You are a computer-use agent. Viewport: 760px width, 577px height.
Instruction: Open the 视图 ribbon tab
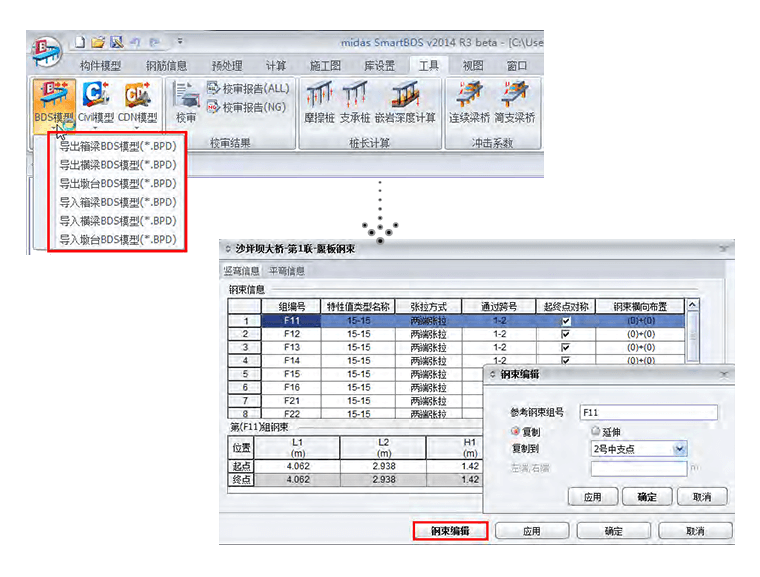tap(473, 65)
